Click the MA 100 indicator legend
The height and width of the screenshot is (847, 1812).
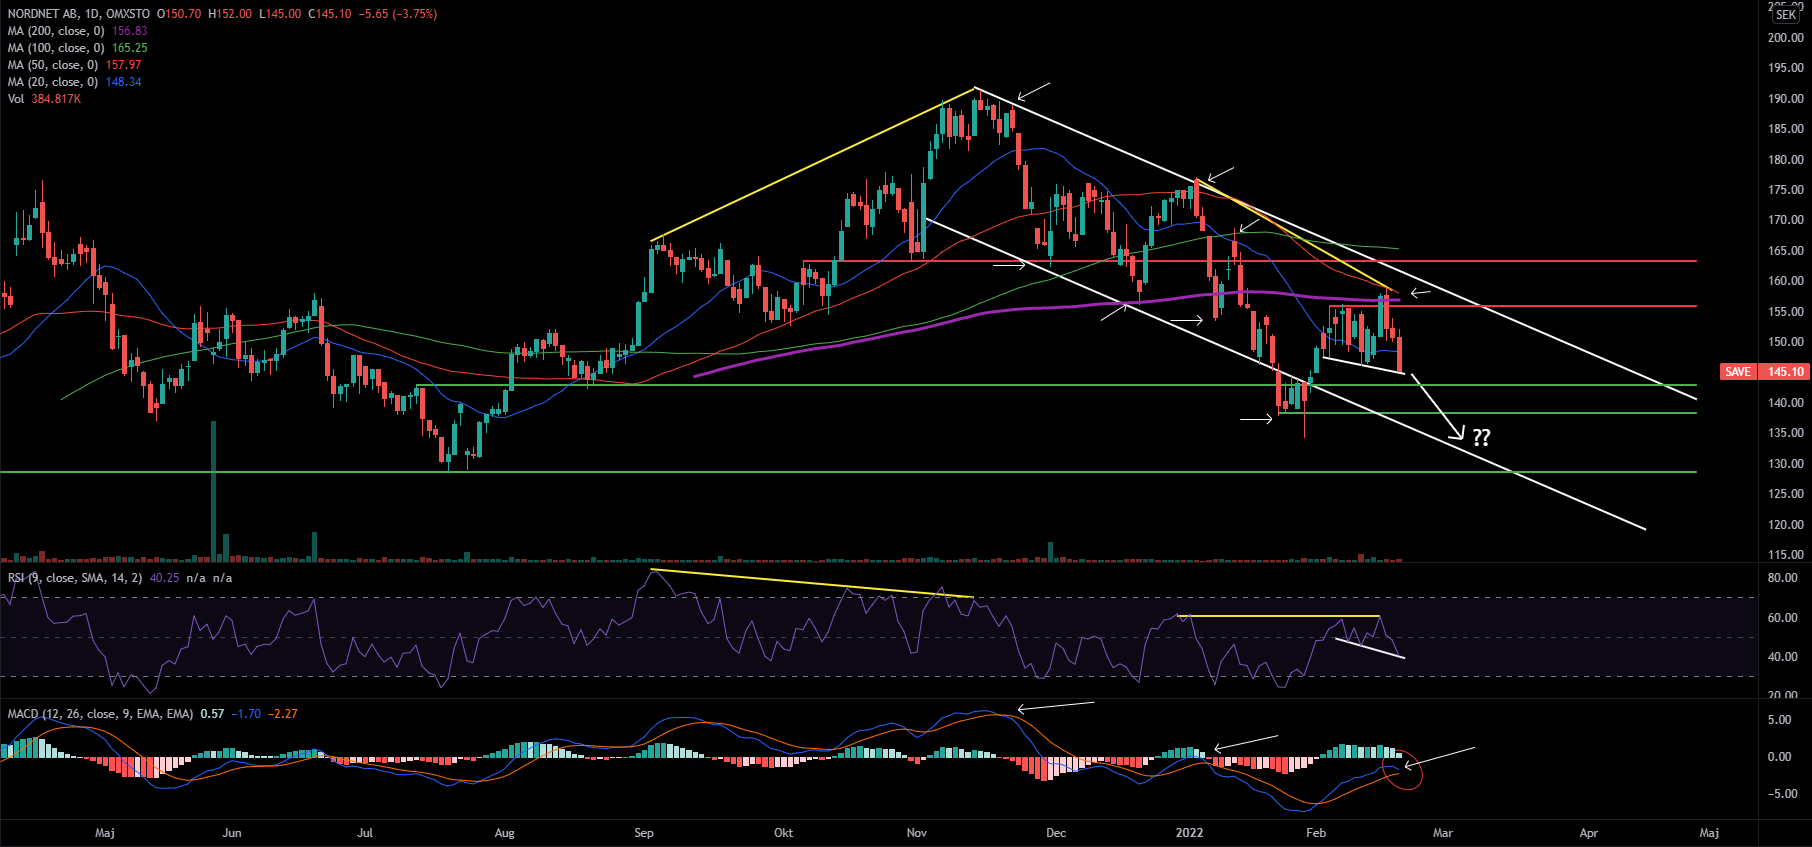[56, 48]
